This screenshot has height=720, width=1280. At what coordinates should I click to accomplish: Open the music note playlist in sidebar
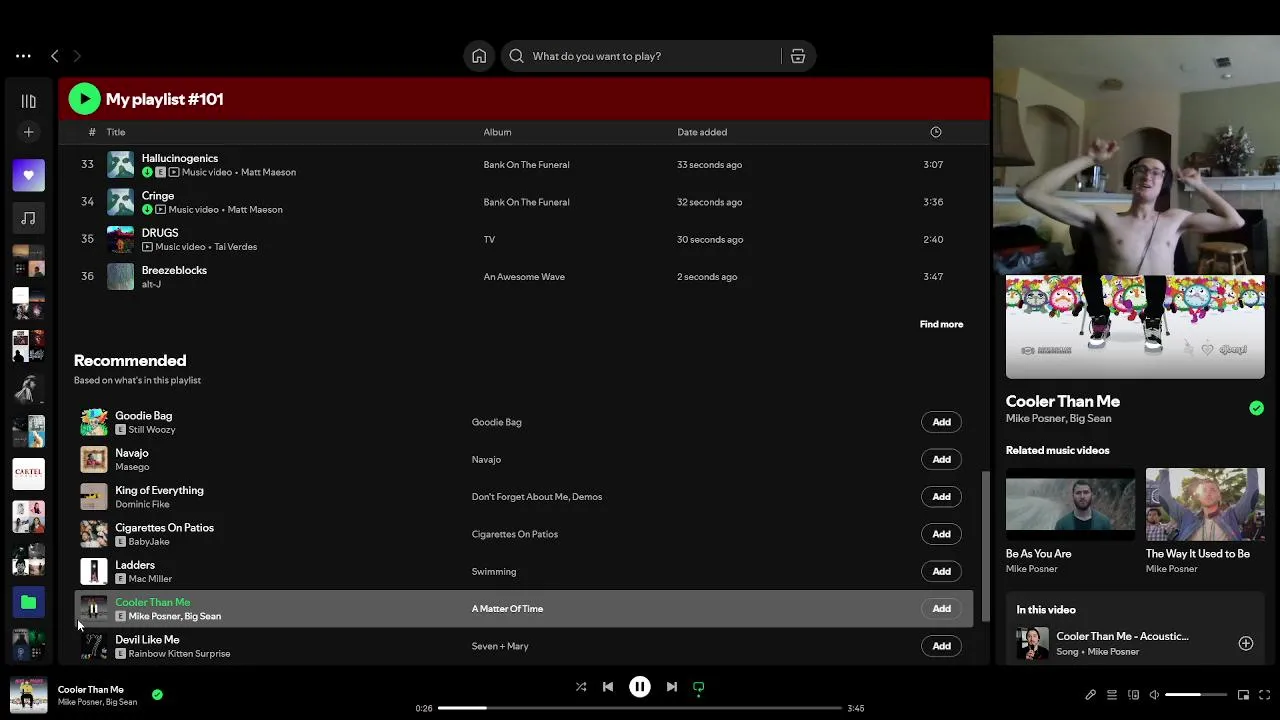click(29, 218)
